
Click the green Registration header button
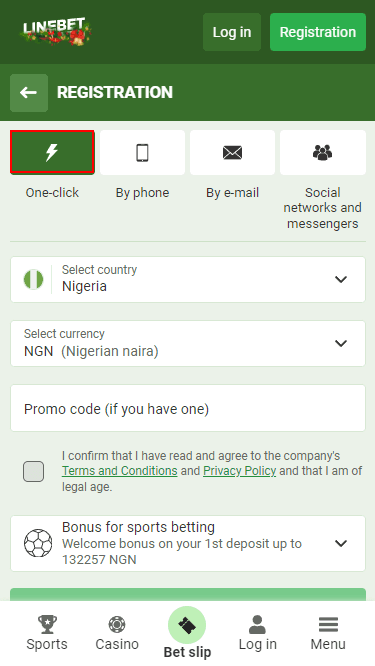coord(318,32)
